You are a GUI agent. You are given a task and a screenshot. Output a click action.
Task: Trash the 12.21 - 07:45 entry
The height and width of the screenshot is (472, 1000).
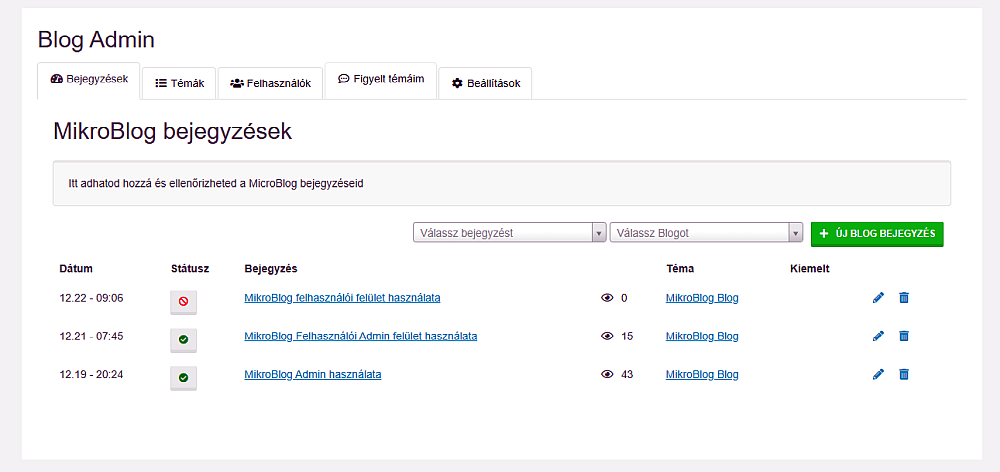pyautogui.click(x=904, y=336)
